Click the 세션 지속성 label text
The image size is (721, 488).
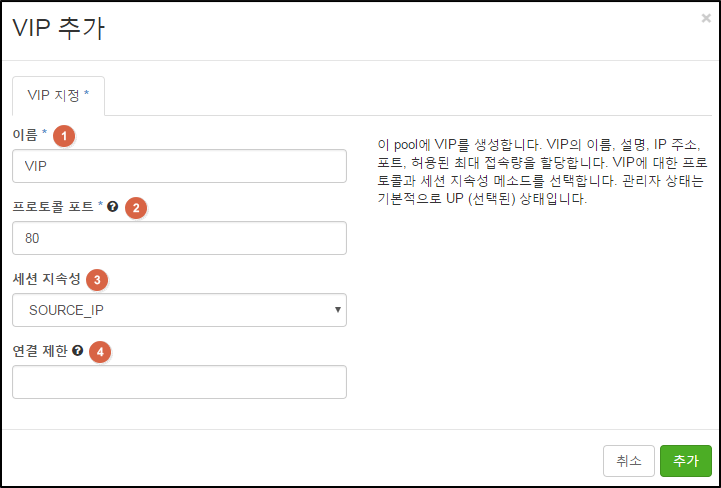click(46, 279)
